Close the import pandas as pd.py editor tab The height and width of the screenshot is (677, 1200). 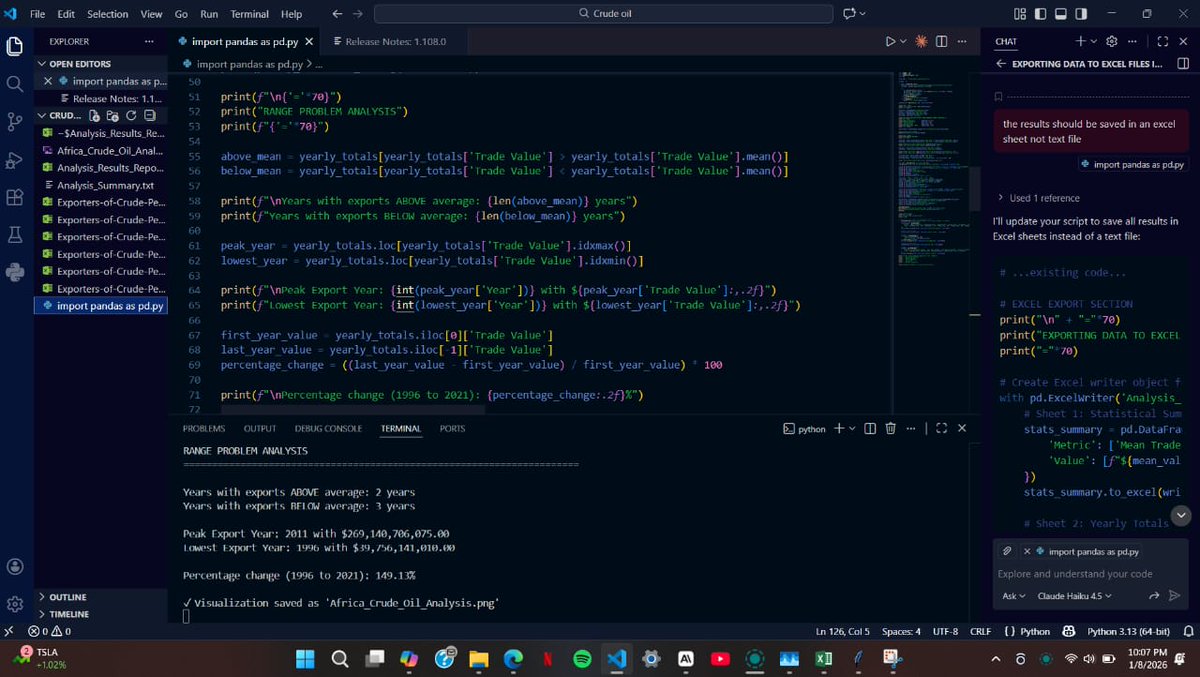tap(309, 42)
